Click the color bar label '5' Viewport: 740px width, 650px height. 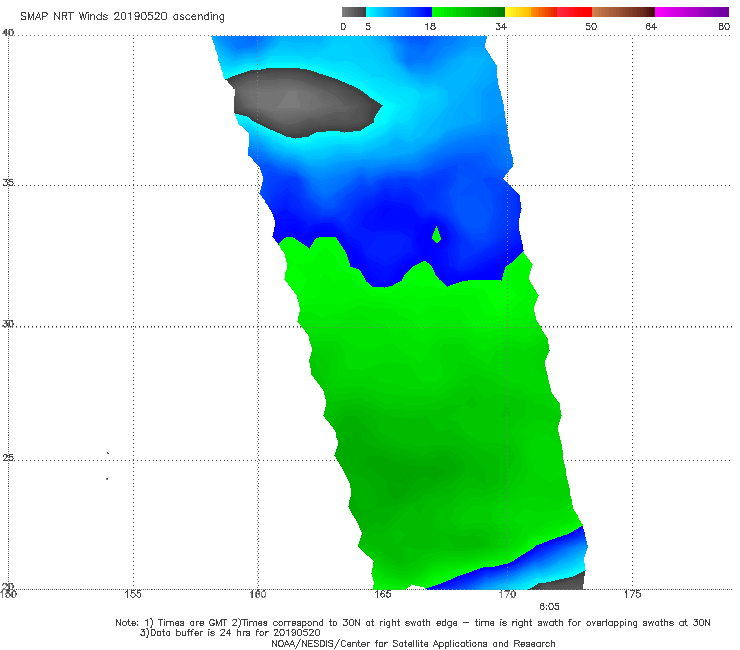tap(368, 26)
